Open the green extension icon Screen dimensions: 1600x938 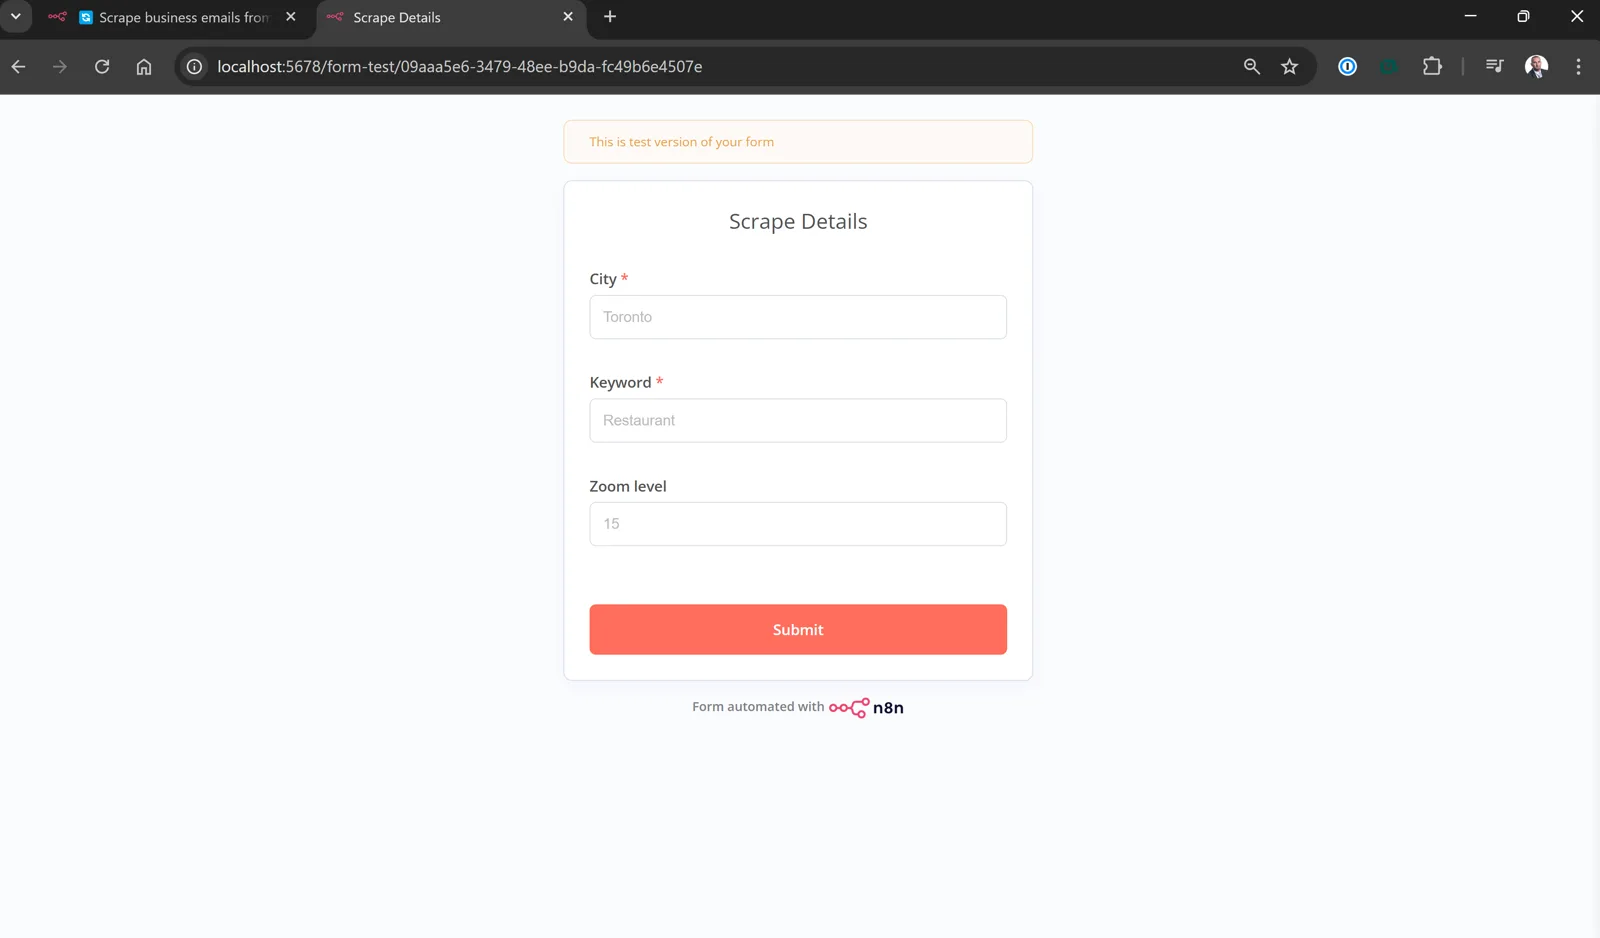point(1389,66)
